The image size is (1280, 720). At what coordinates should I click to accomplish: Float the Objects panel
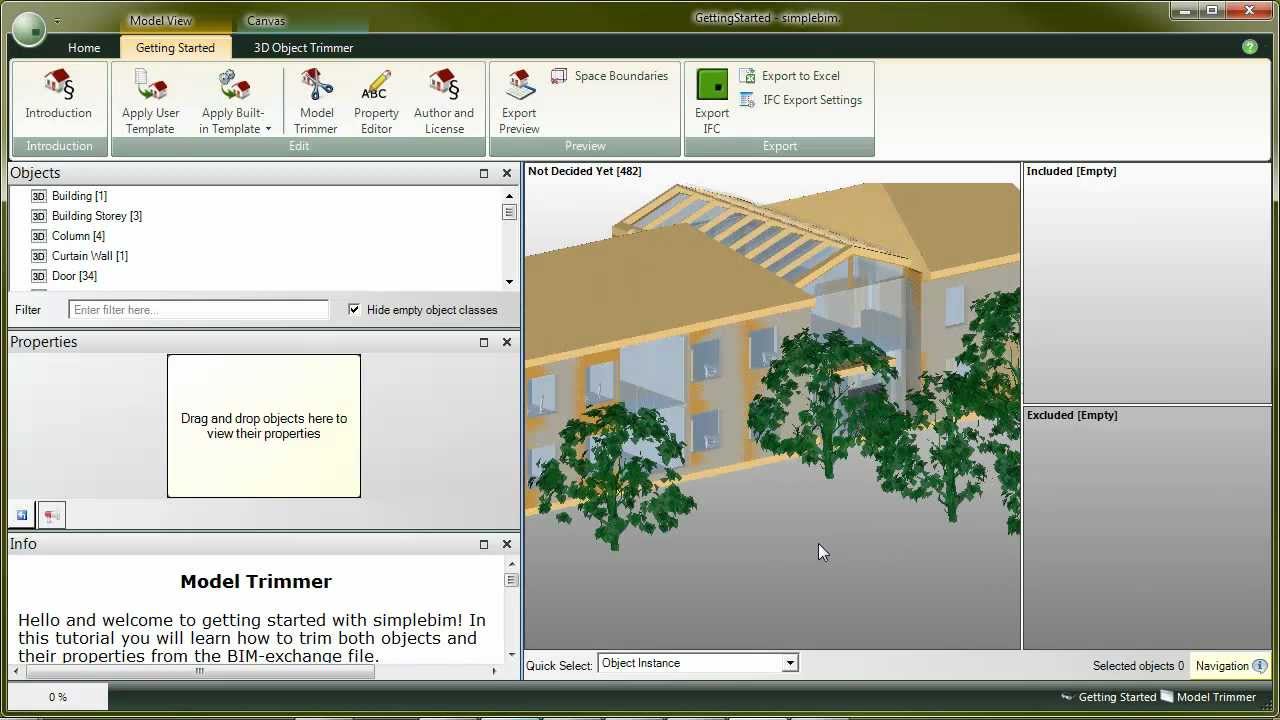tap(484, 173)
